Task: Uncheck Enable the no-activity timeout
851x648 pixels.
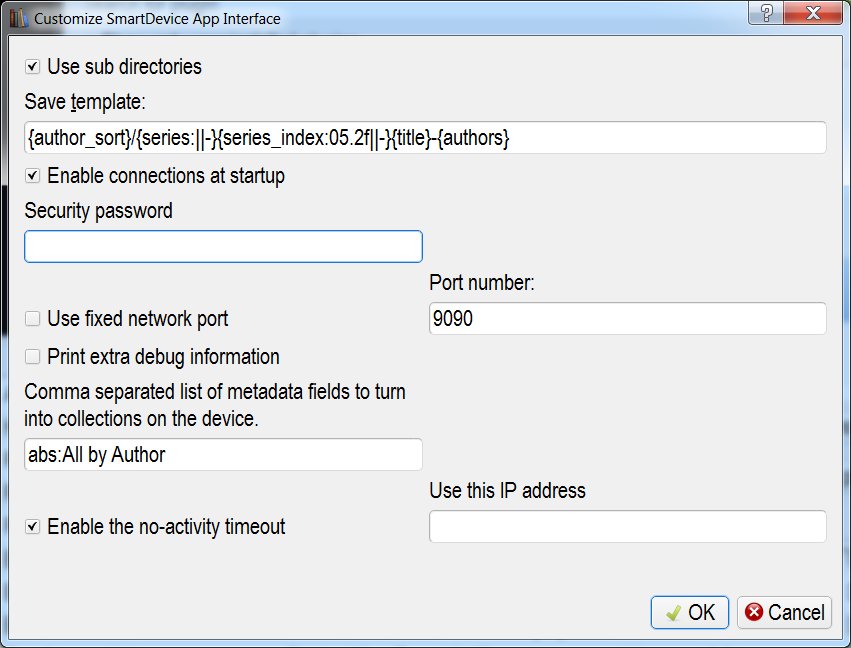Action: coord(33,526)
